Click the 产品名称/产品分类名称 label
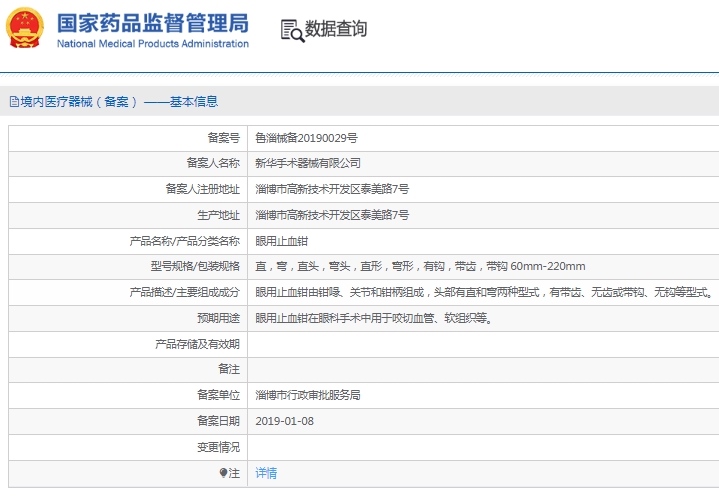Viewport: 719px width, 496px height. (184, 241)
